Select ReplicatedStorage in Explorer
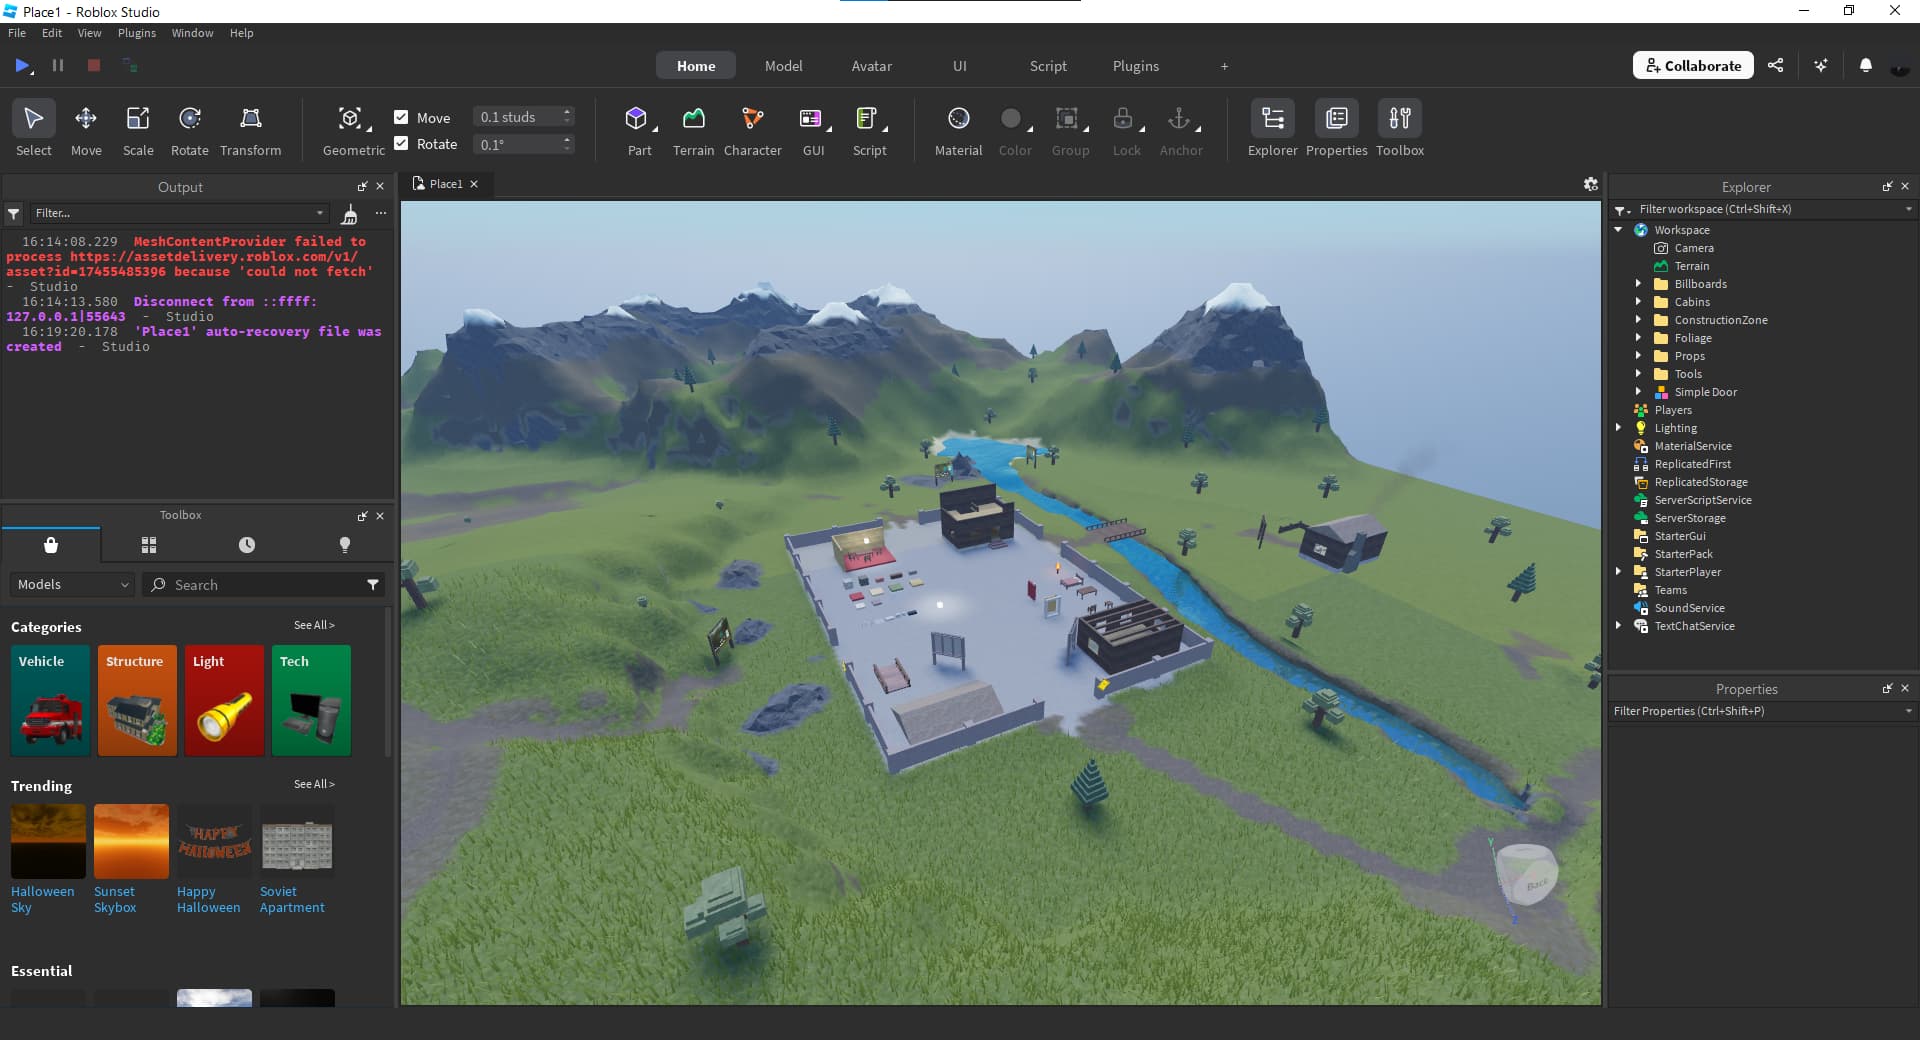The height and width of the screenshot is (1040, 1920). tap(1700, 481)
